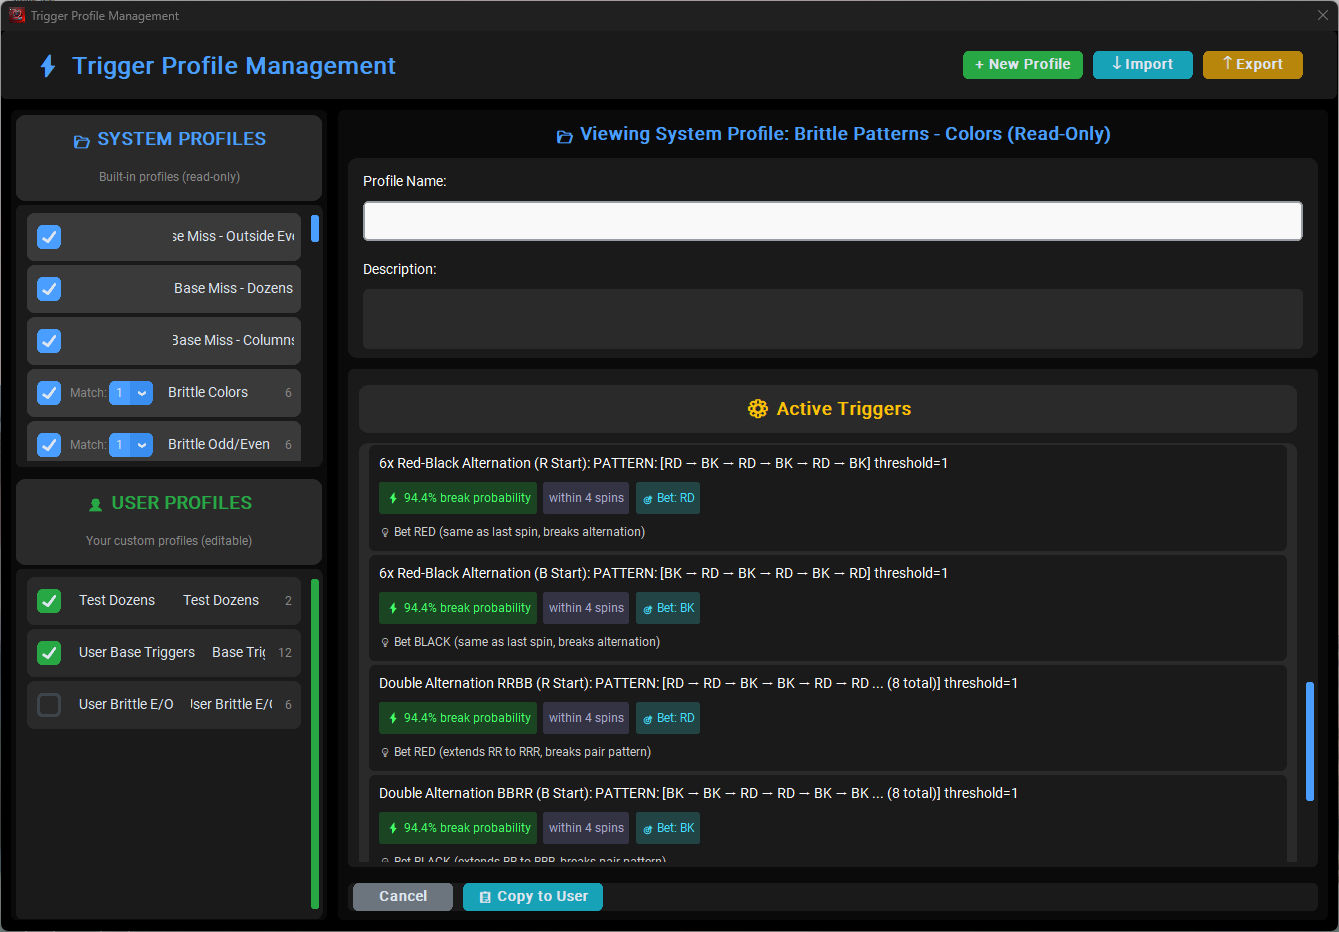Click the lightbulb icon beside Bet RED hint
Viewport: 1339px width, 932px height.
pyautogui.click(x=385, y=533)
